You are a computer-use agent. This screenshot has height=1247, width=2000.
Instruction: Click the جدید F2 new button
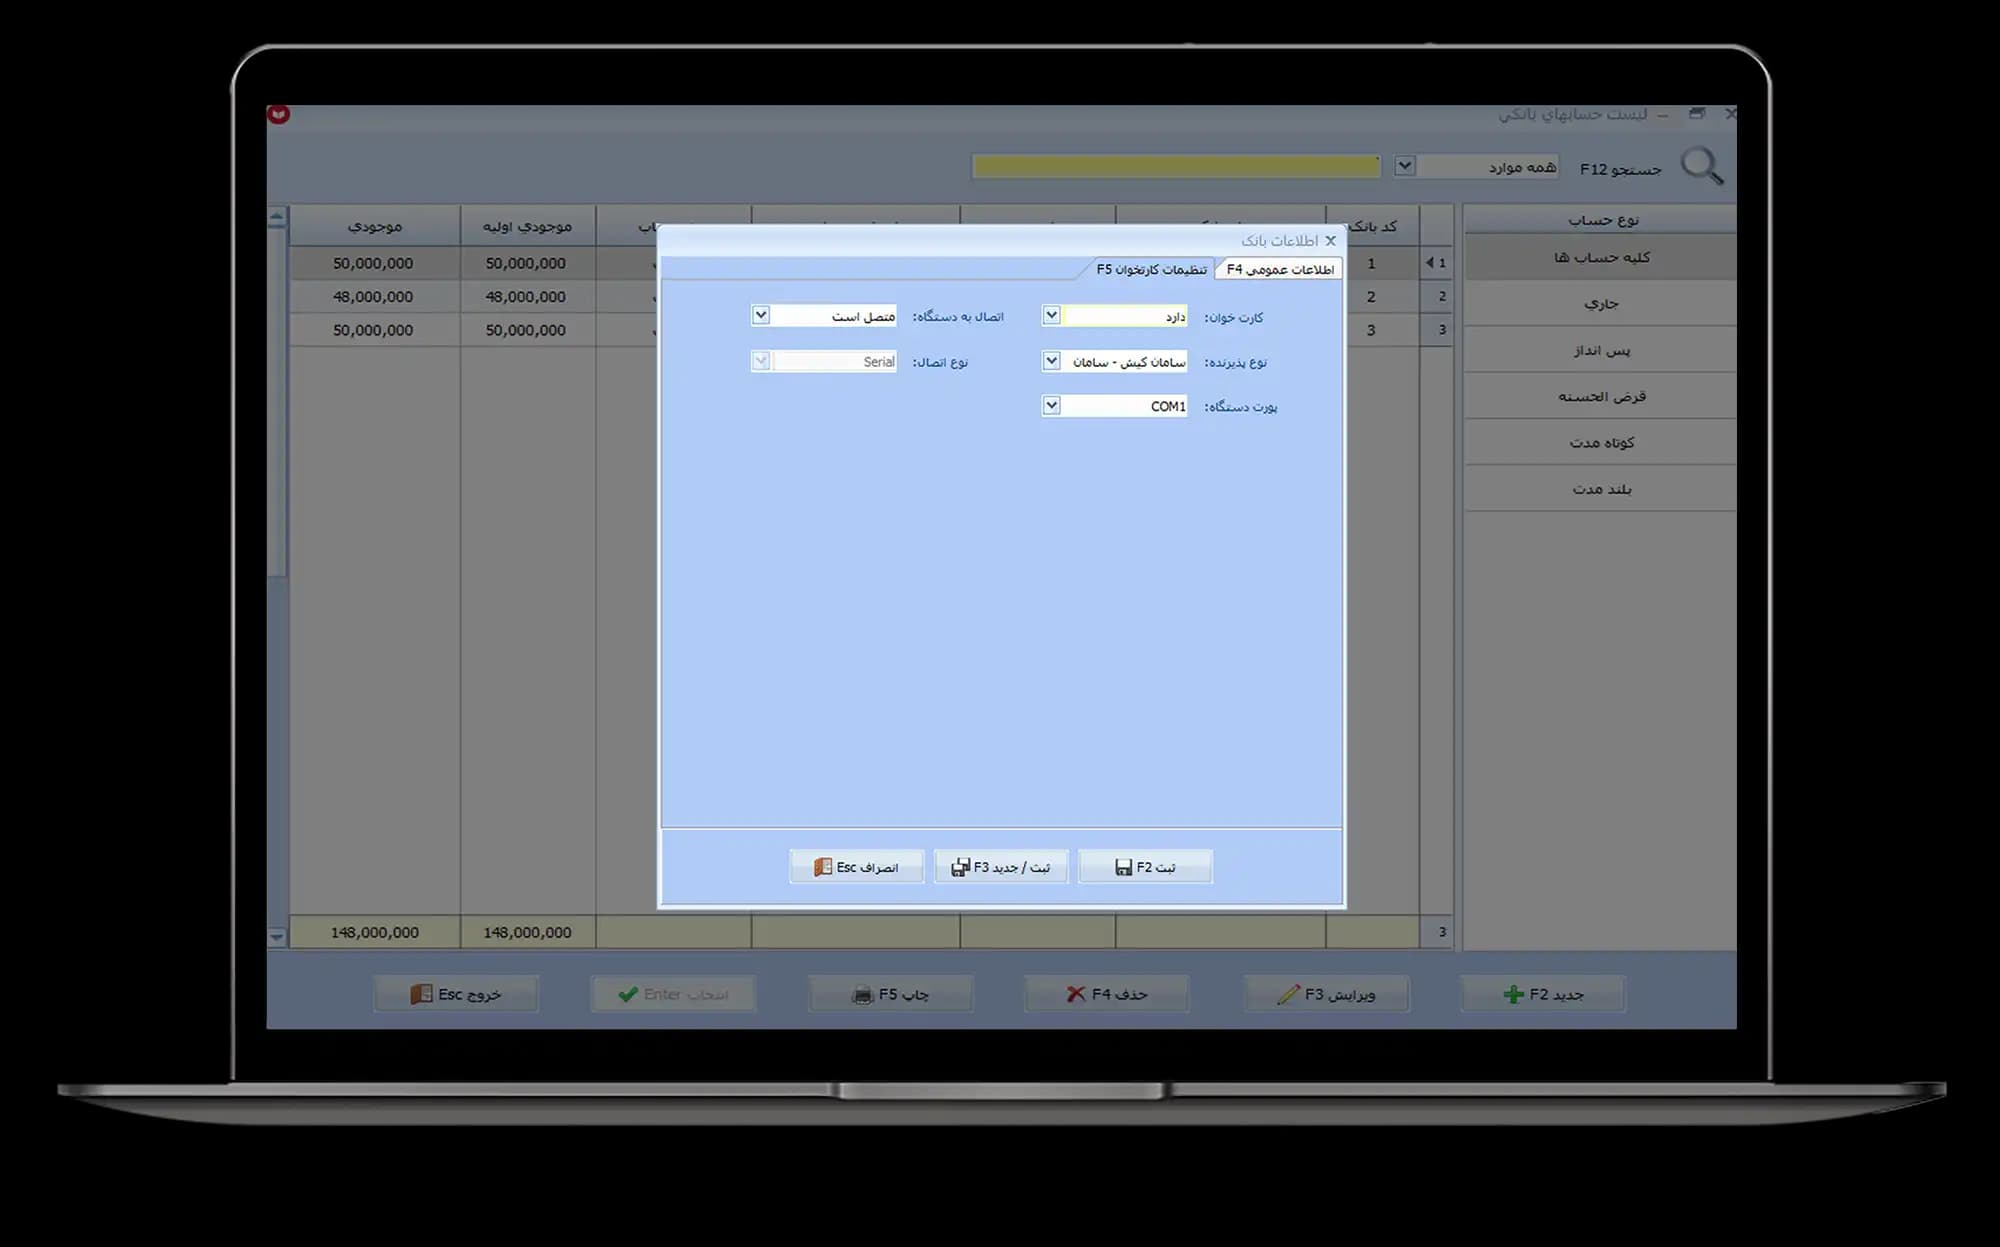[1543, 994]
